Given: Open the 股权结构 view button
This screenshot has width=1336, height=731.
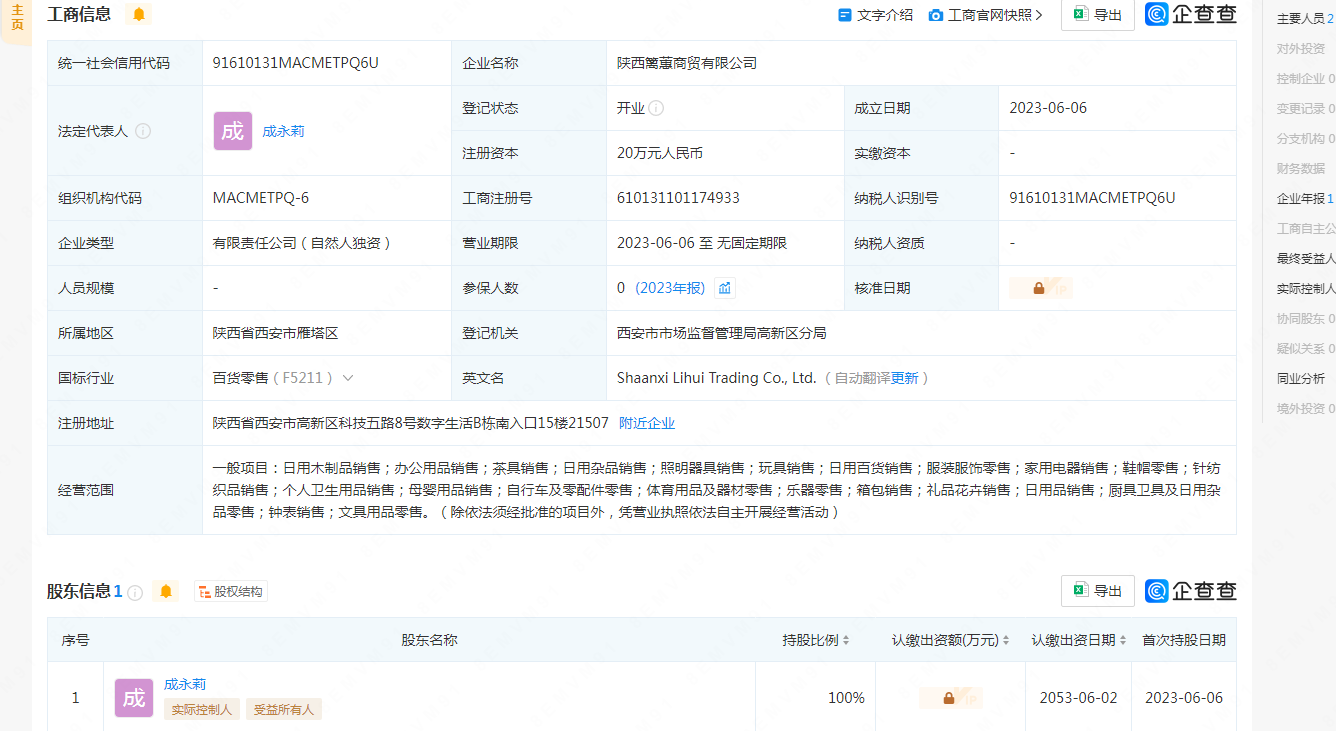Looking at the screenshot, I should click(231, 591).
